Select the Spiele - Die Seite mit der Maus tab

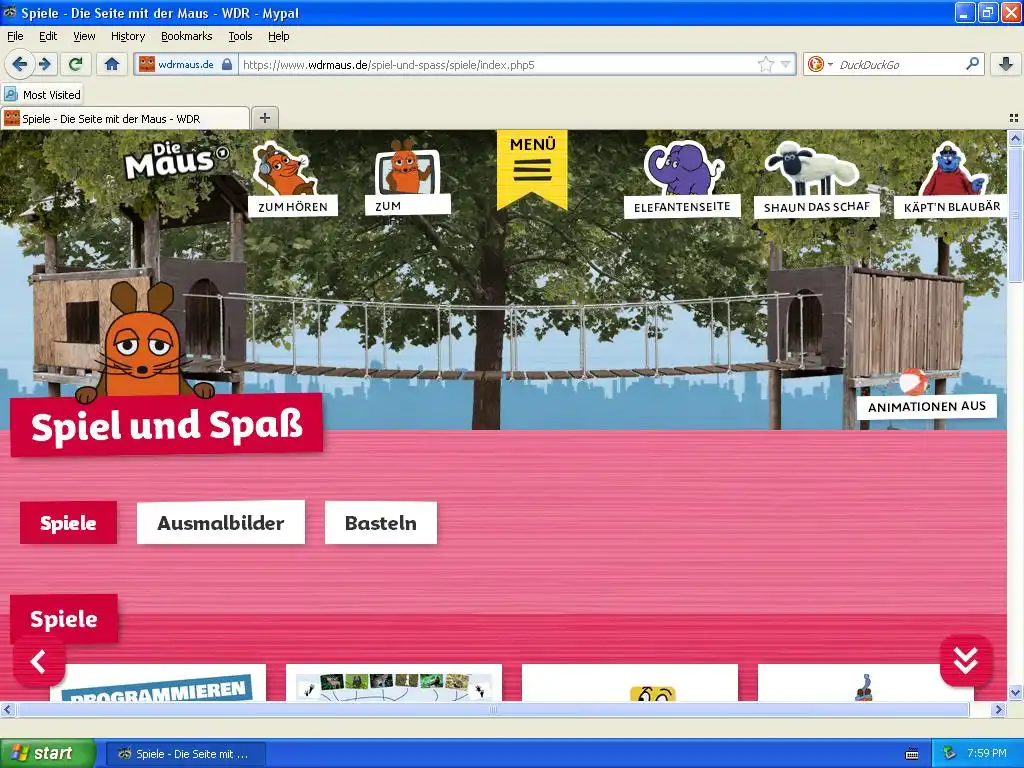tap(125, 118)
